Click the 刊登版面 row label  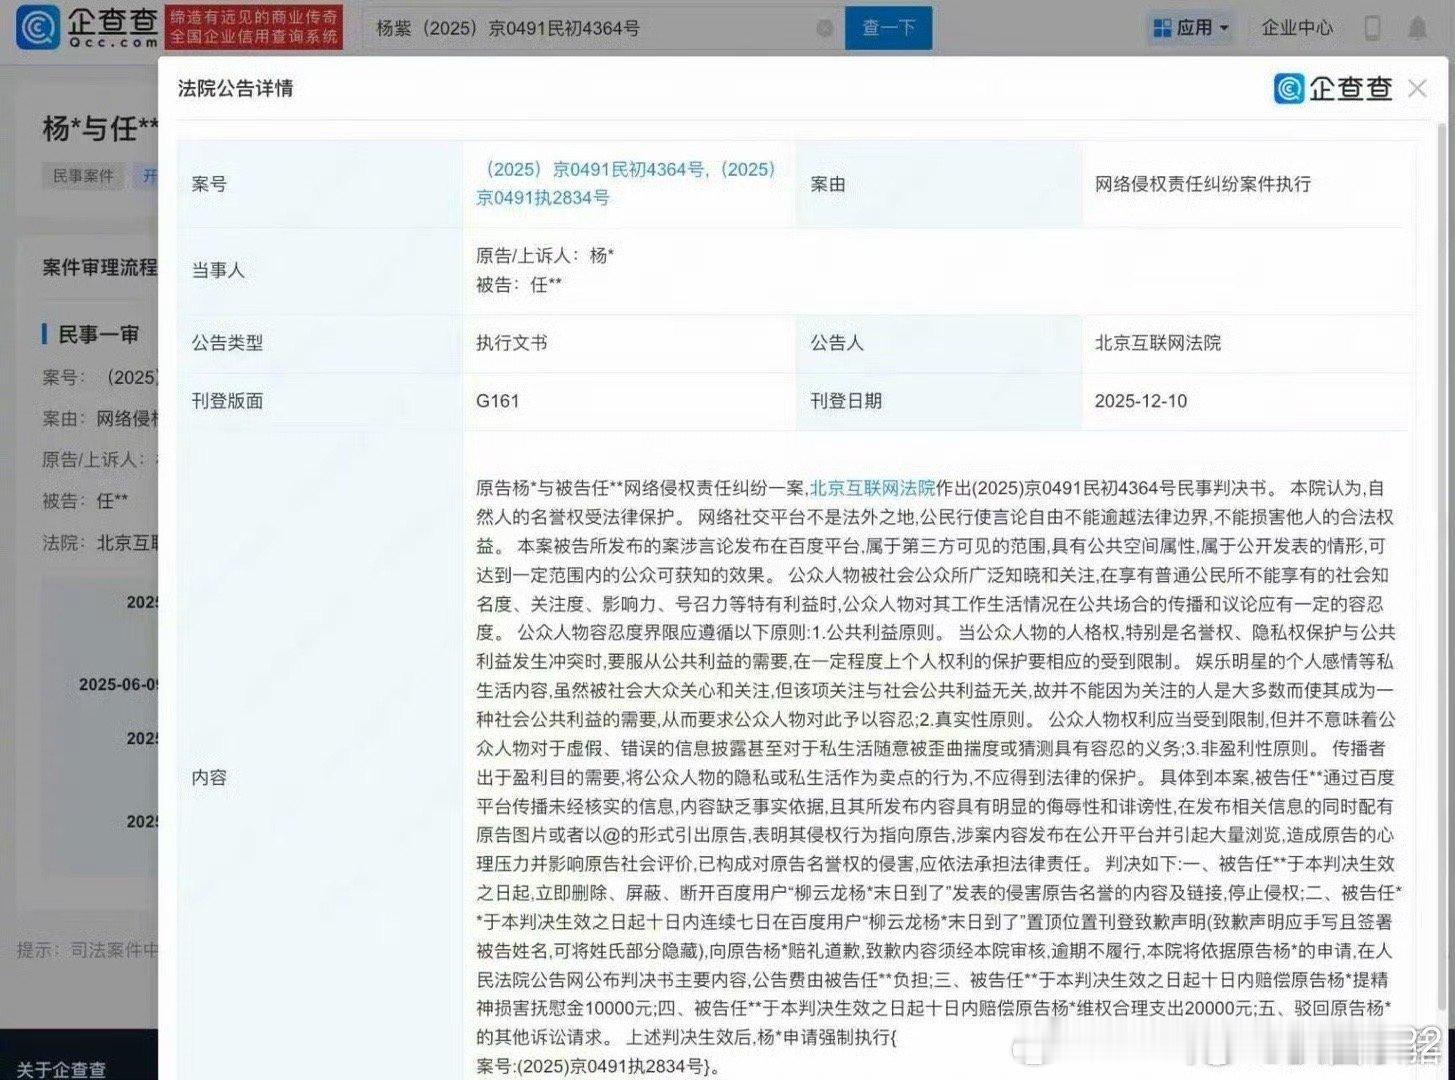[x=227, y=401]
